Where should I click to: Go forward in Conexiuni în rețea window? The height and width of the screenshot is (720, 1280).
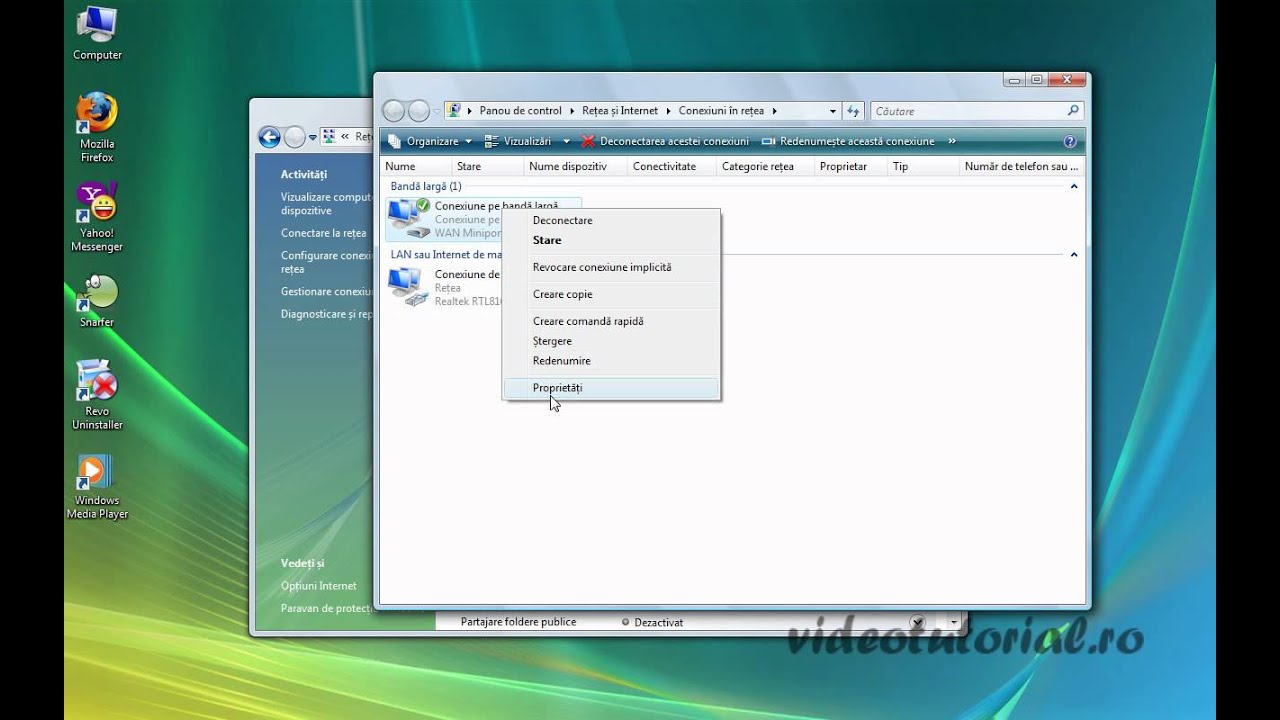[419, 111]
